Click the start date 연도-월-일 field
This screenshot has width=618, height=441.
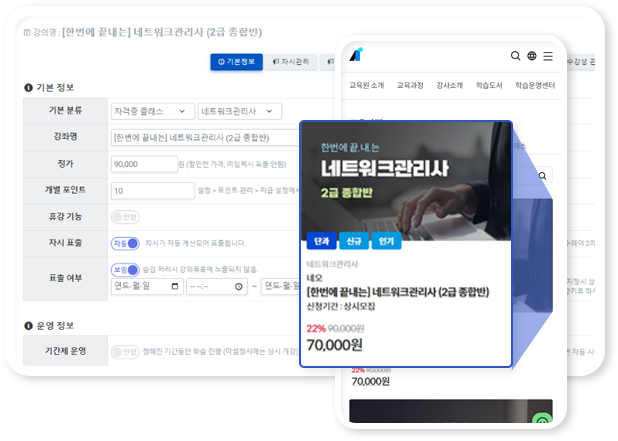[x=147, y=286]
